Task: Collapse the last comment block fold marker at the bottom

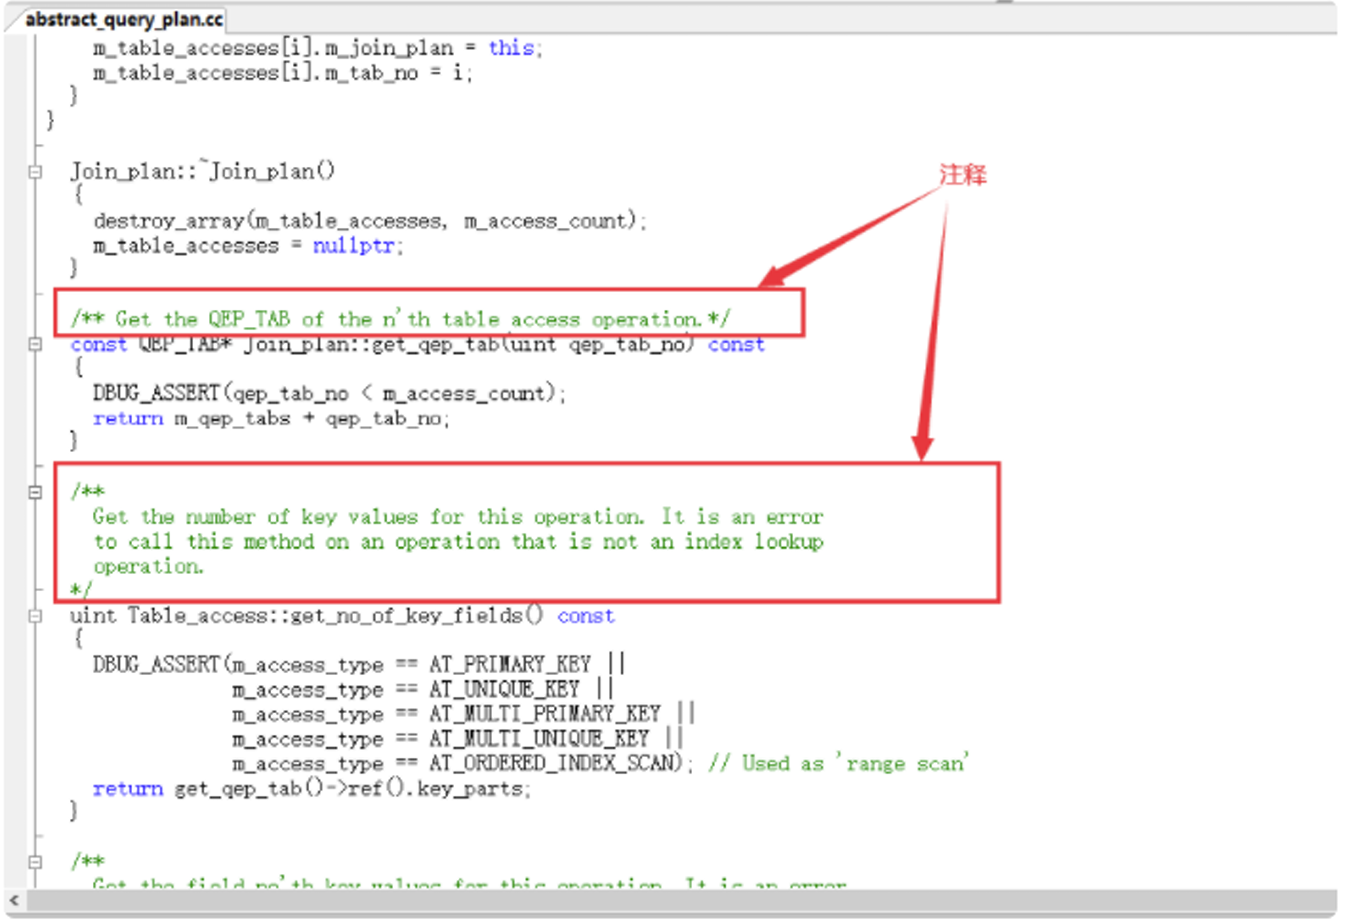Action: click(35, 861)
